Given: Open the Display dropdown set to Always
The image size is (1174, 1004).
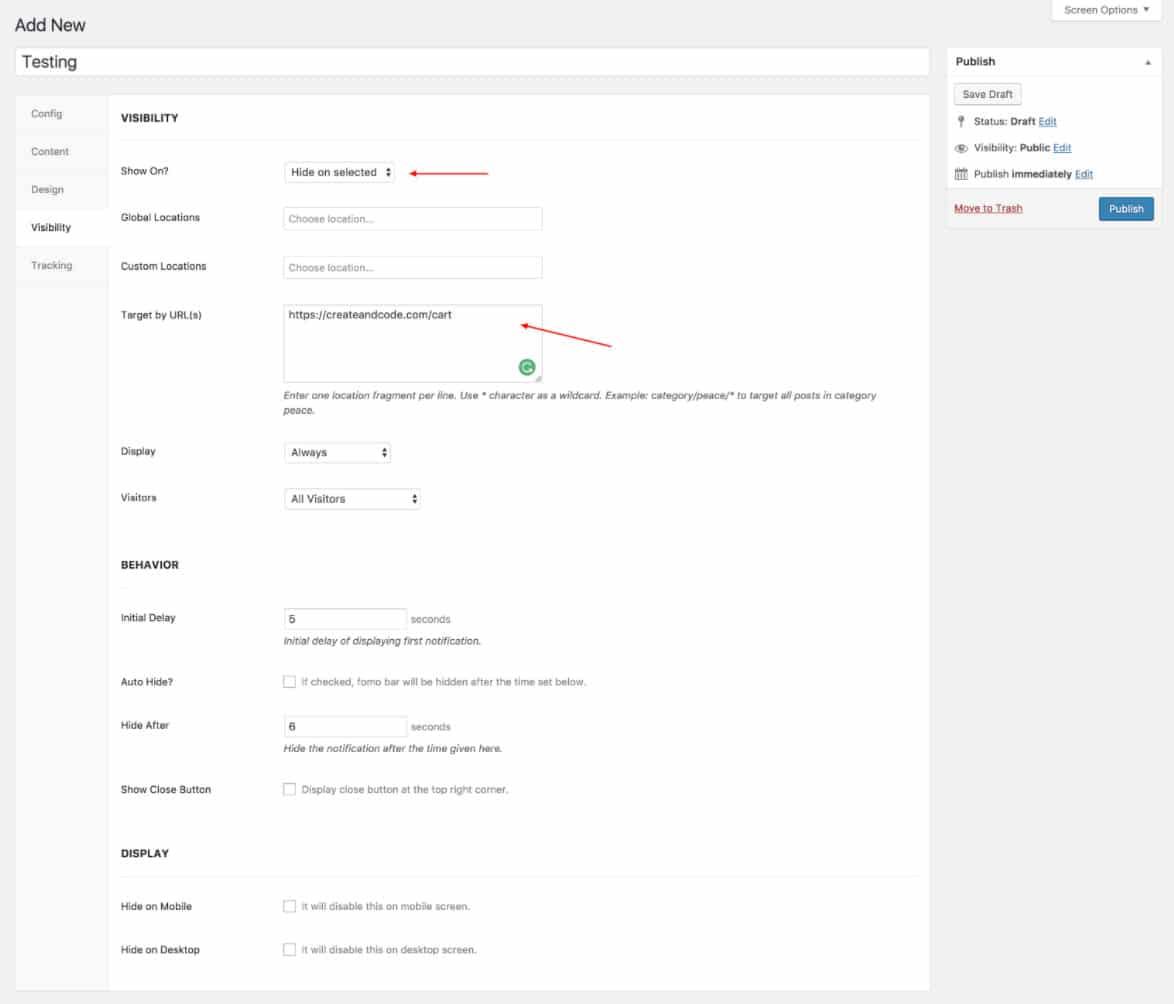Looking at the screenshot, I should (338, 452).
